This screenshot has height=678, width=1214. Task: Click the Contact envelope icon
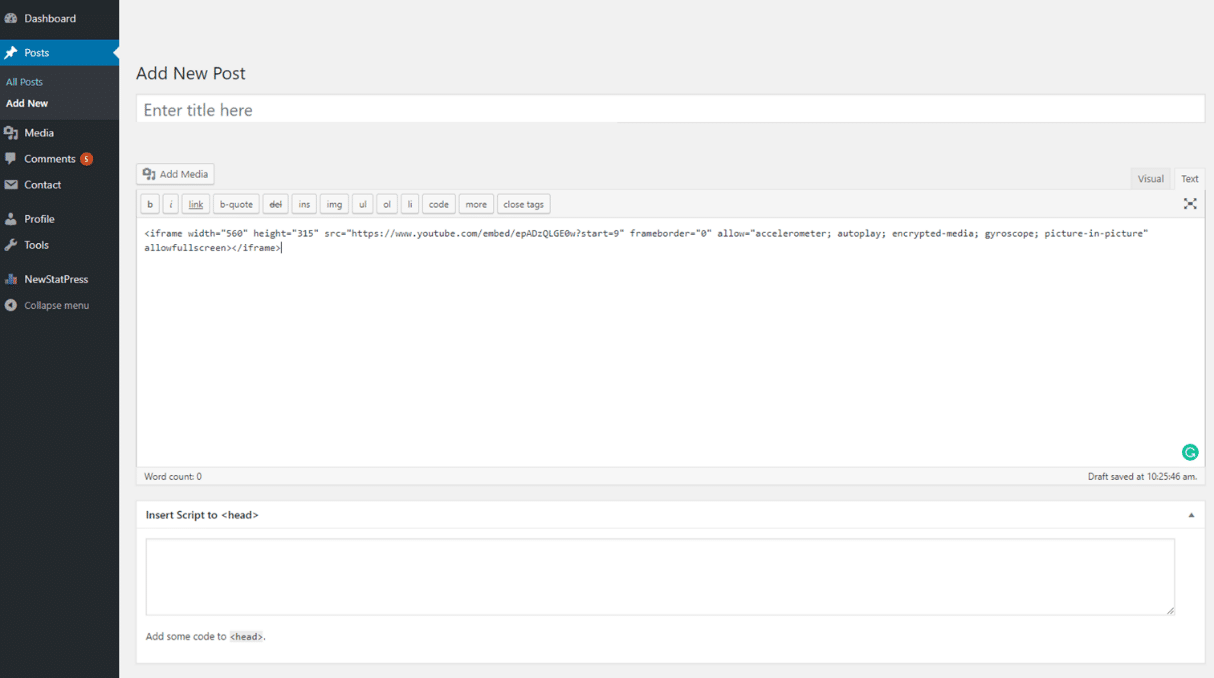coord(11,185)
